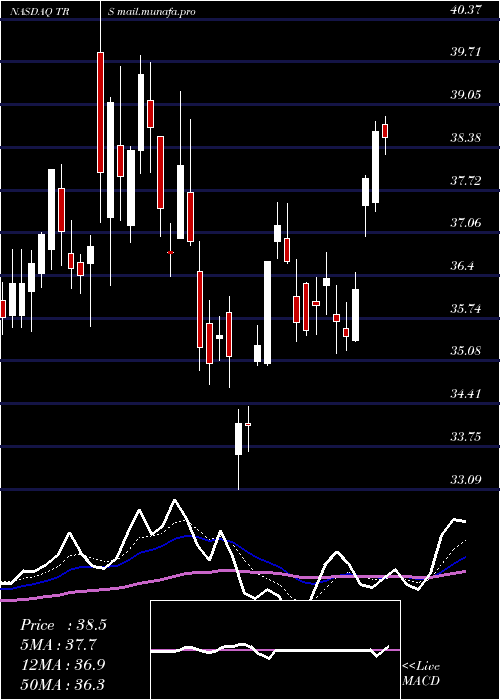Image resolution: width=500 pixels, height=700 pixels.
Task: Click the Price : 38.5 readout
Action: point(63,625)
